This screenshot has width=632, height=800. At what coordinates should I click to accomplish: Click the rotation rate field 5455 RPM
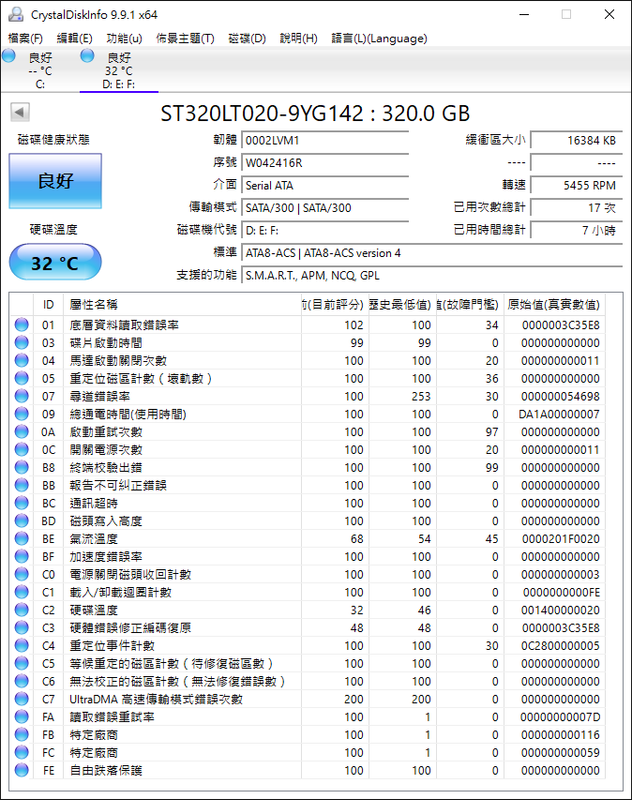point(576,185)
